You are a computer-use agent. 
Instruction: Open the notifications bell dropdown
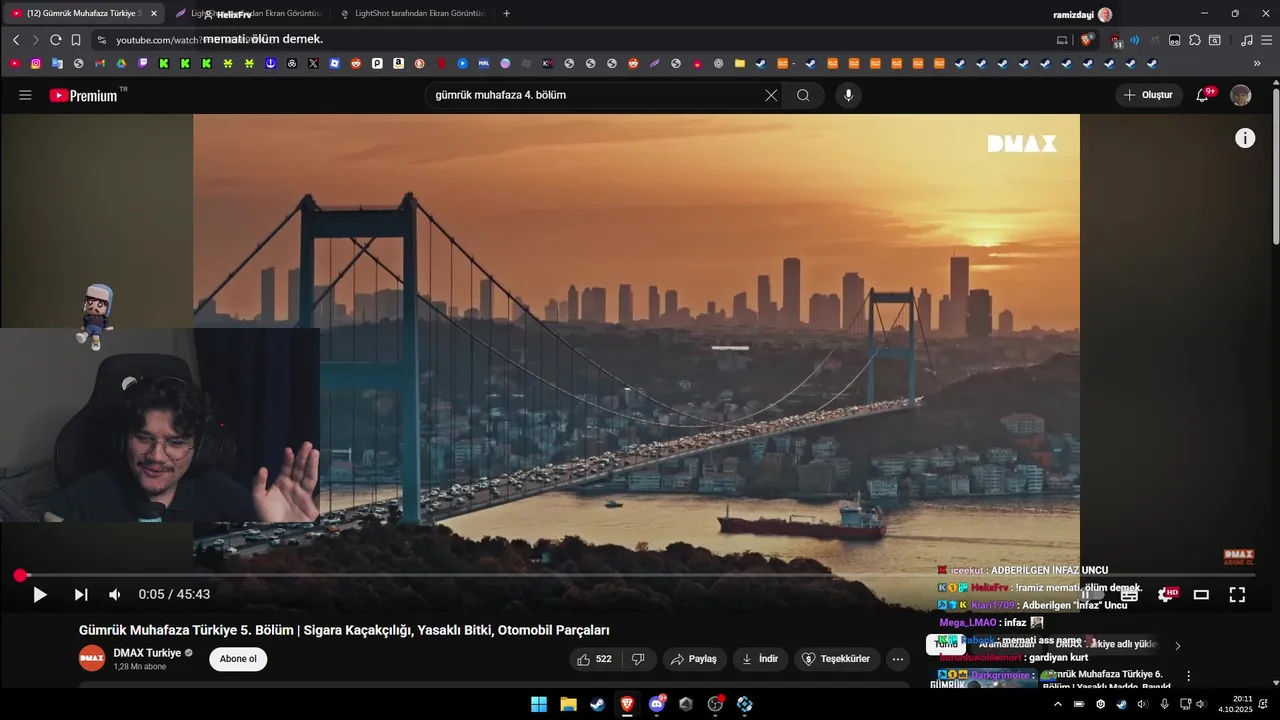click(1204, 95)
